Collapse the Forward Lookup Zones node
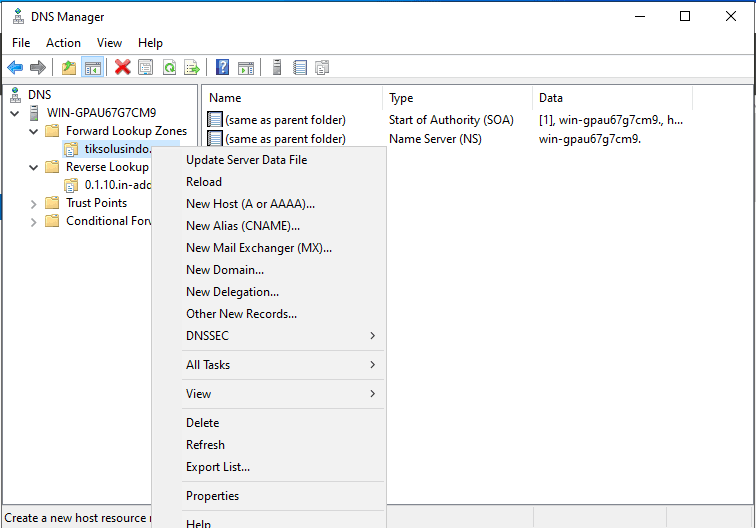756x528 pixels. click(33, 131)
